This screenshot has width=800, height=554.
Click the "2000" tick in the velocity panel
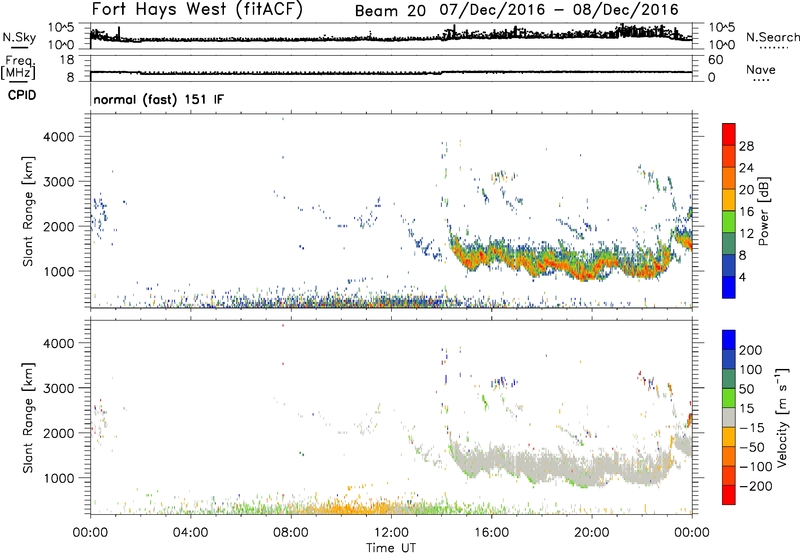tap(59, 433)
